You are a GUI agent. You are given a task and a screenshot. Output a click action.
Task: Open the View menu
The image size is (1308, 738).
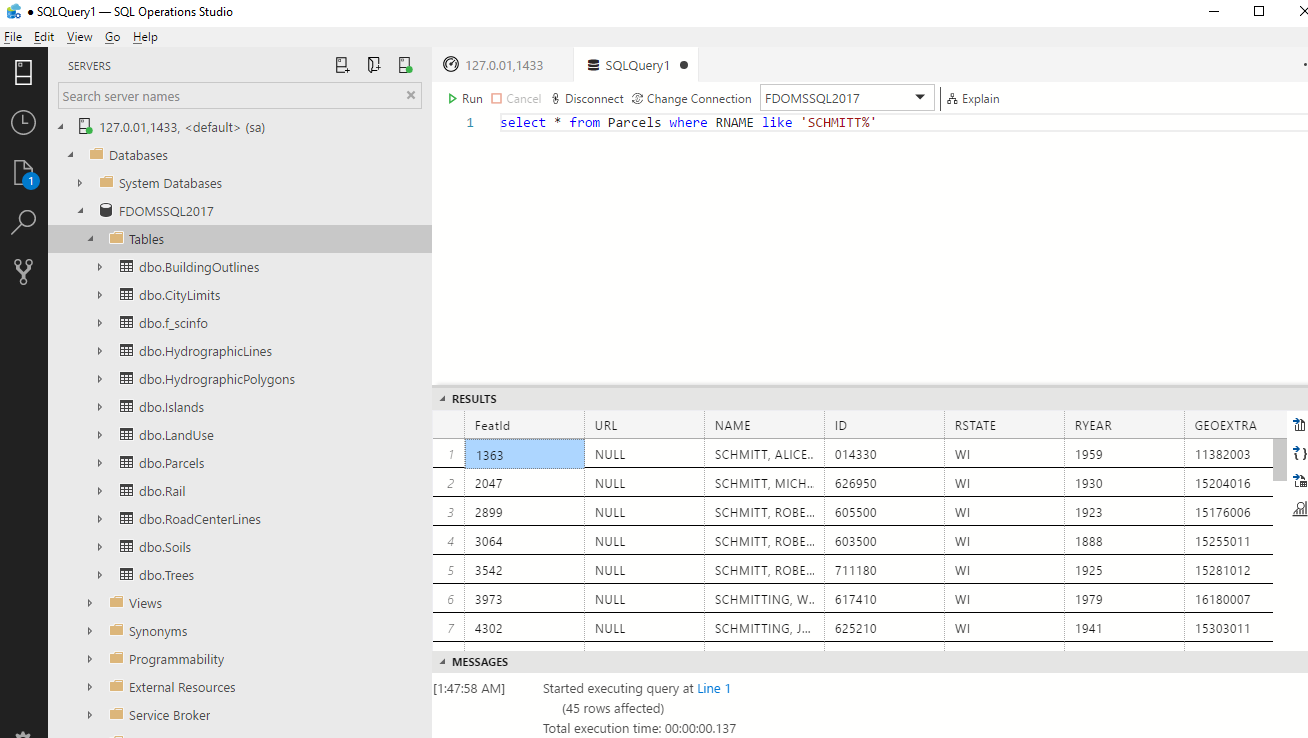coord(79,37)
